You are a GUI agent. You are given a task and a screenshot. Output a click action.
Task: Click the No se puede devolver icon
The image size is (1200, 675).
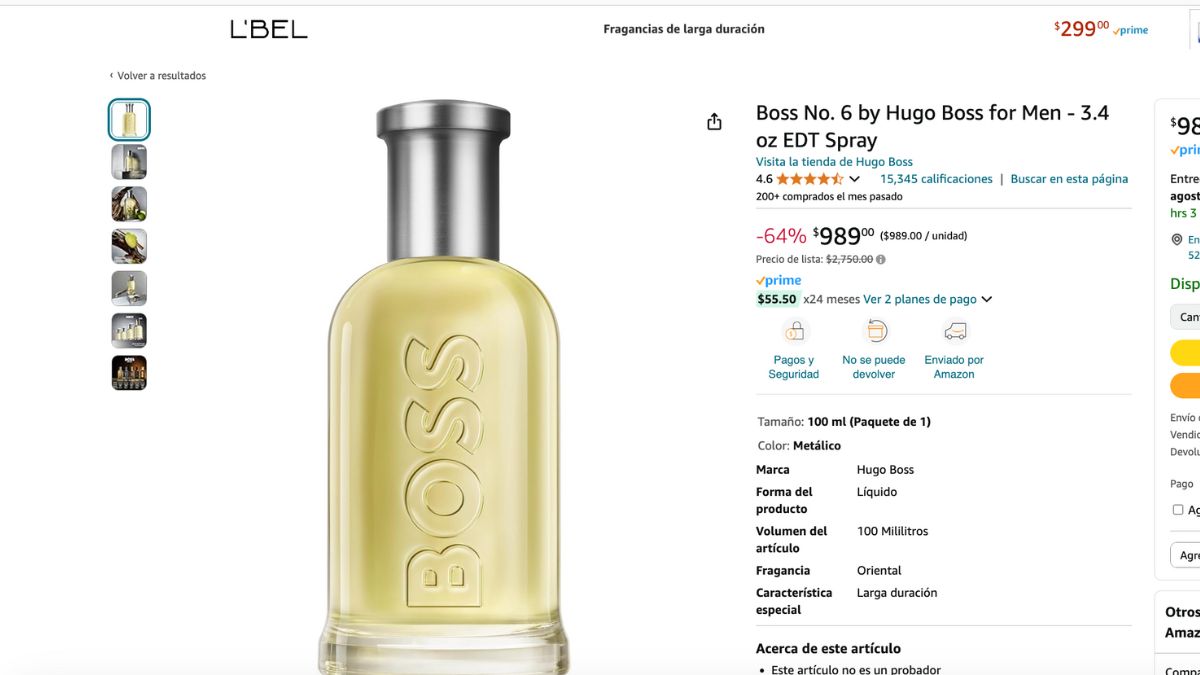coord(874,331)
